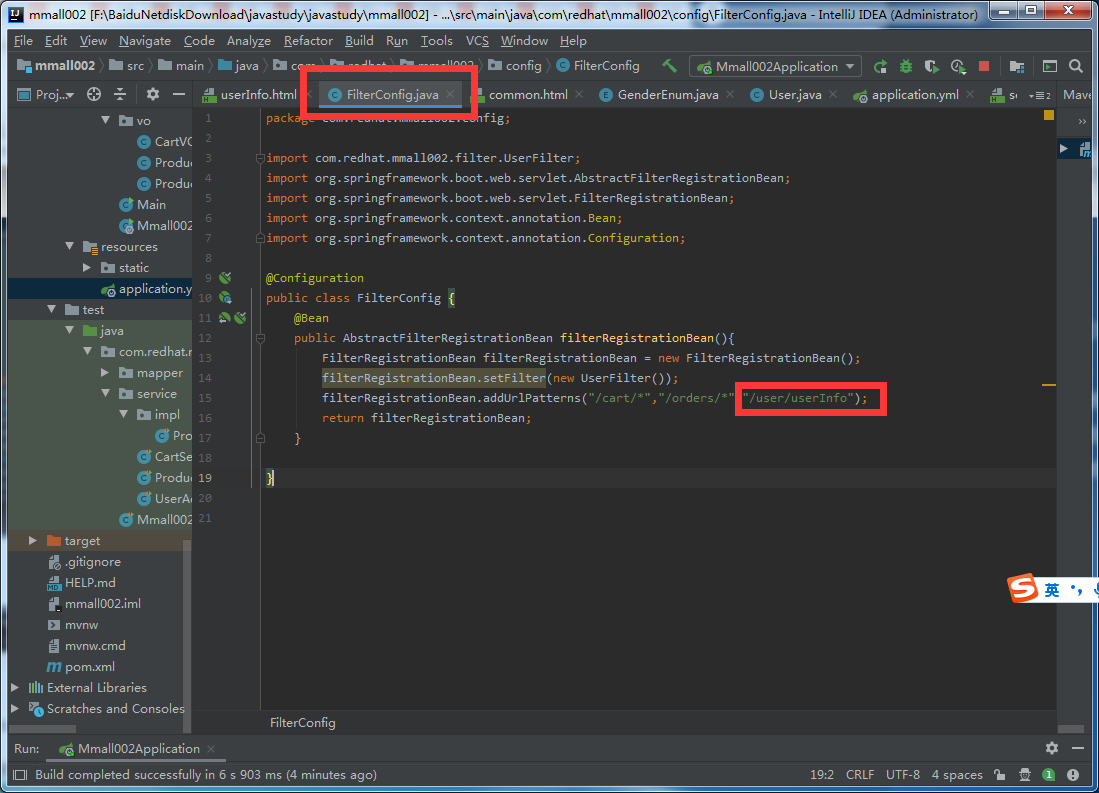Click the green Rerun application icon
Viewport: 1099px width, 793px height.
(880, 67)
